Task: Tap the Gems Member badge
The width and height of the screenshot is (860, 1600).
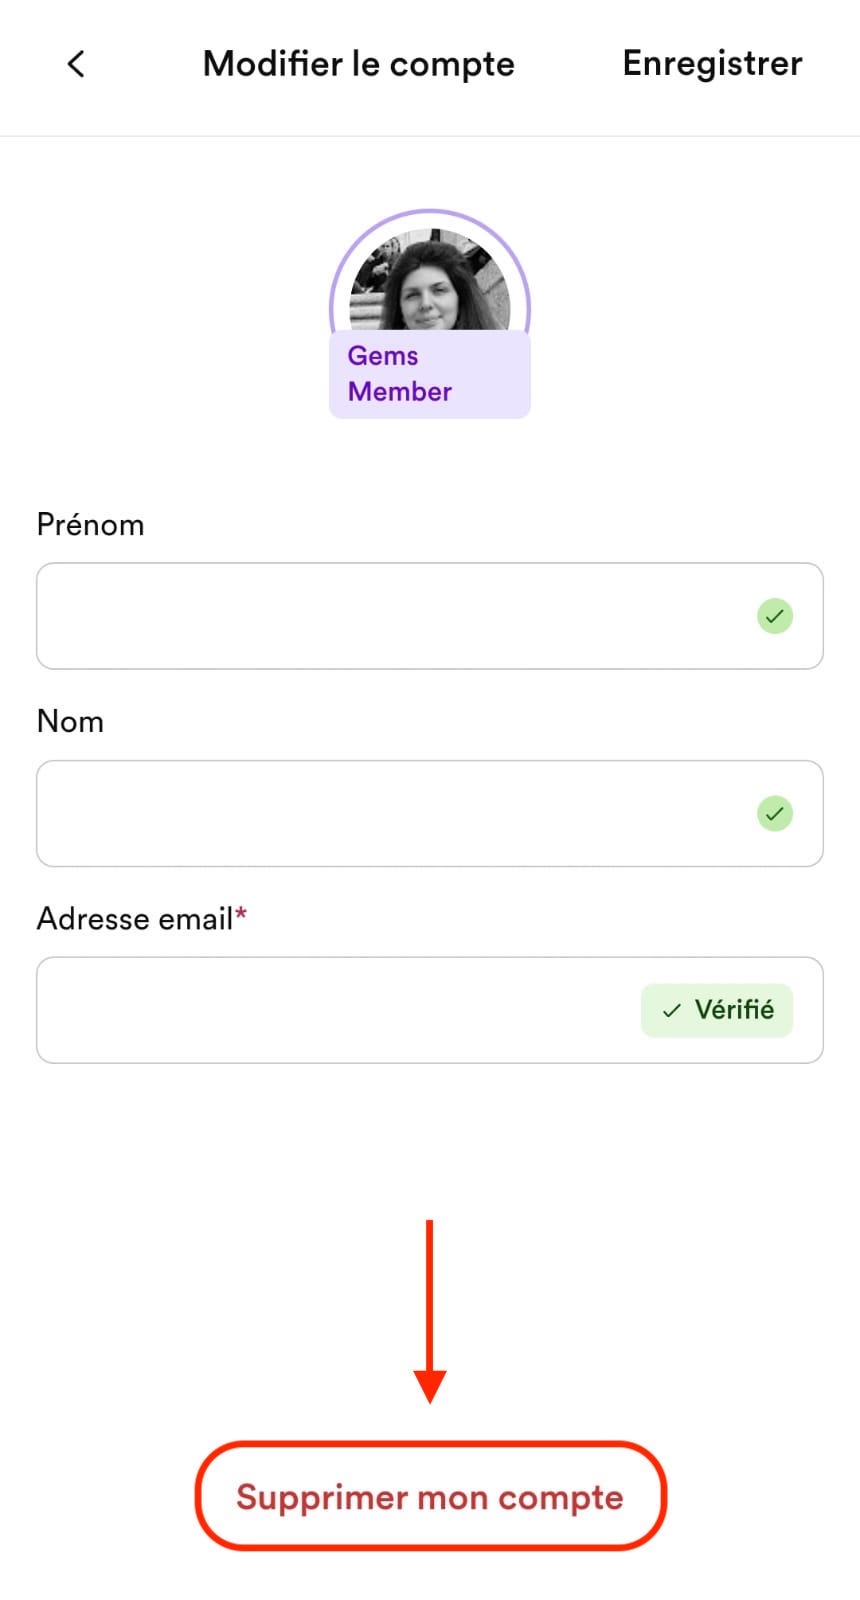Action: 430,374
